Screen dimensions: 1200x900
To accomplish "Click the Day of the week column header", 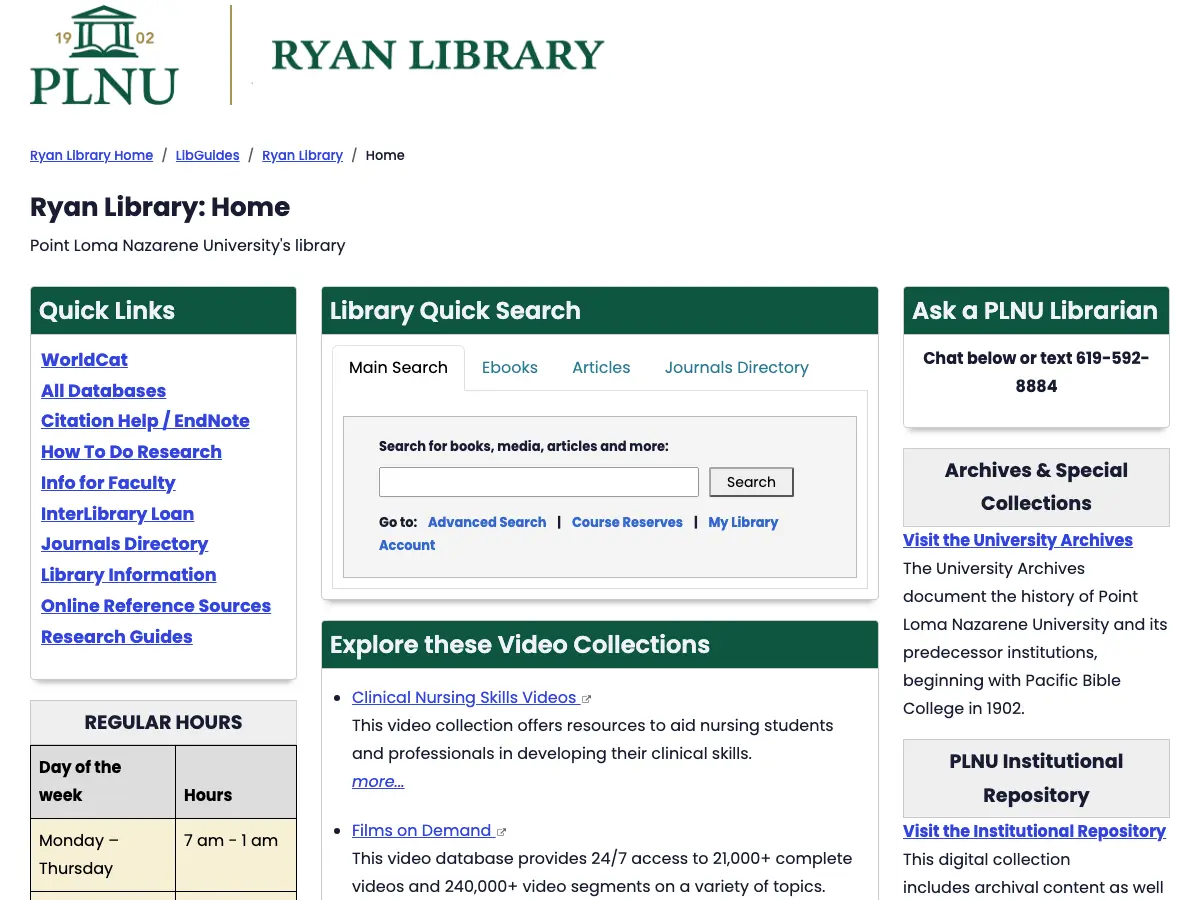I will (x=103, y=782).
